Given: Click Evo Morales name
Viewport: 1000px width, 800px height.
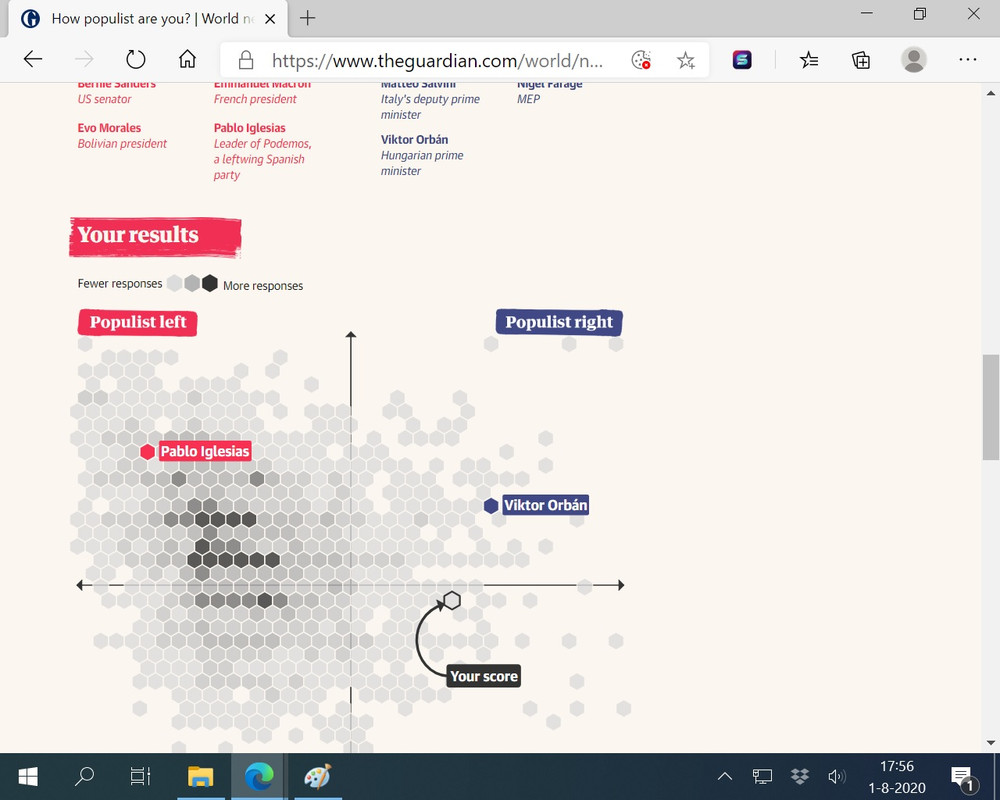Looking at the screenshot, I should pos(109,128).
